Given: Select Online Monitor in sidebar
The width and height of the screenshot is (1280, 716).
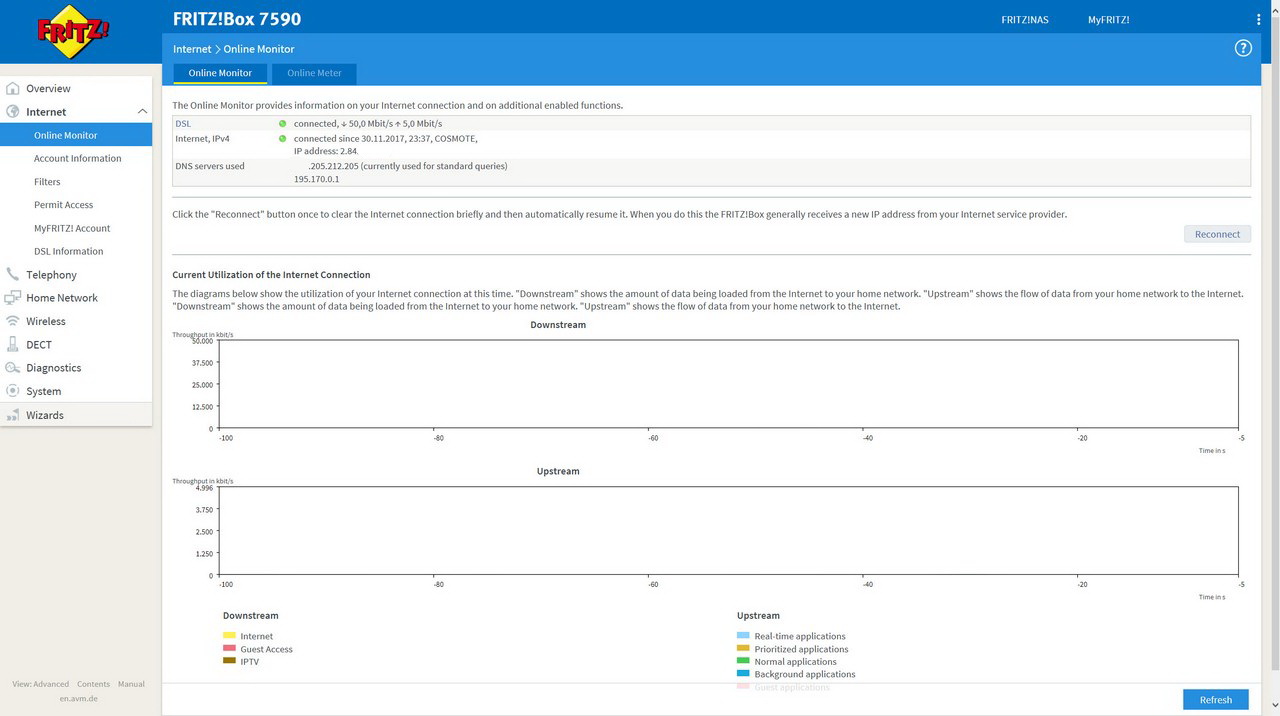Looking at the screenshot, I should pos(76,135).
